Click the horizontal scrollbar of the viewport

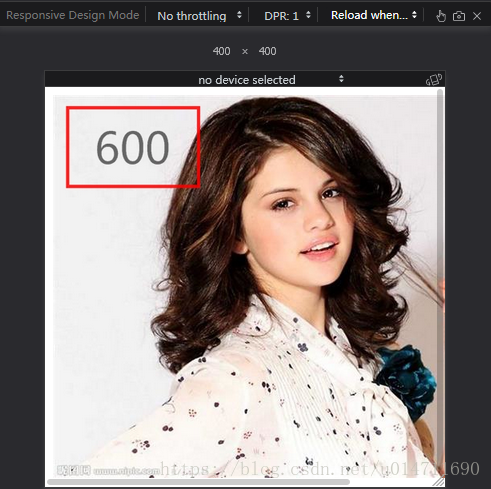coord(199,482)
